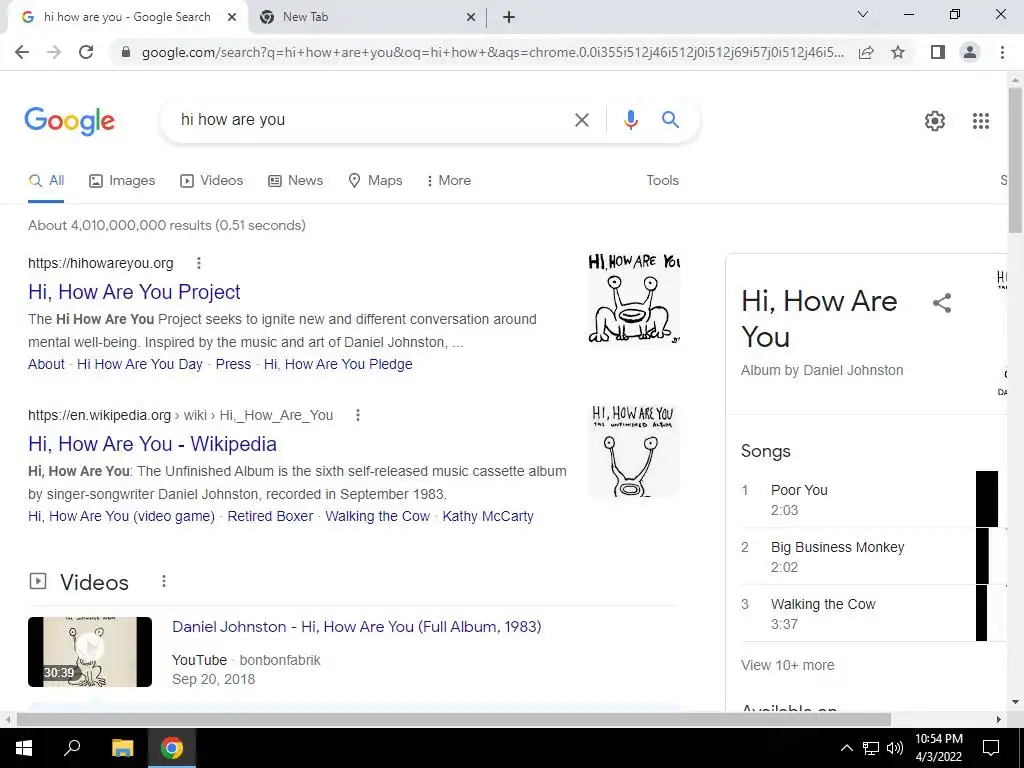
Task: Click the URL address bar
Action: (x=492, y=52)
